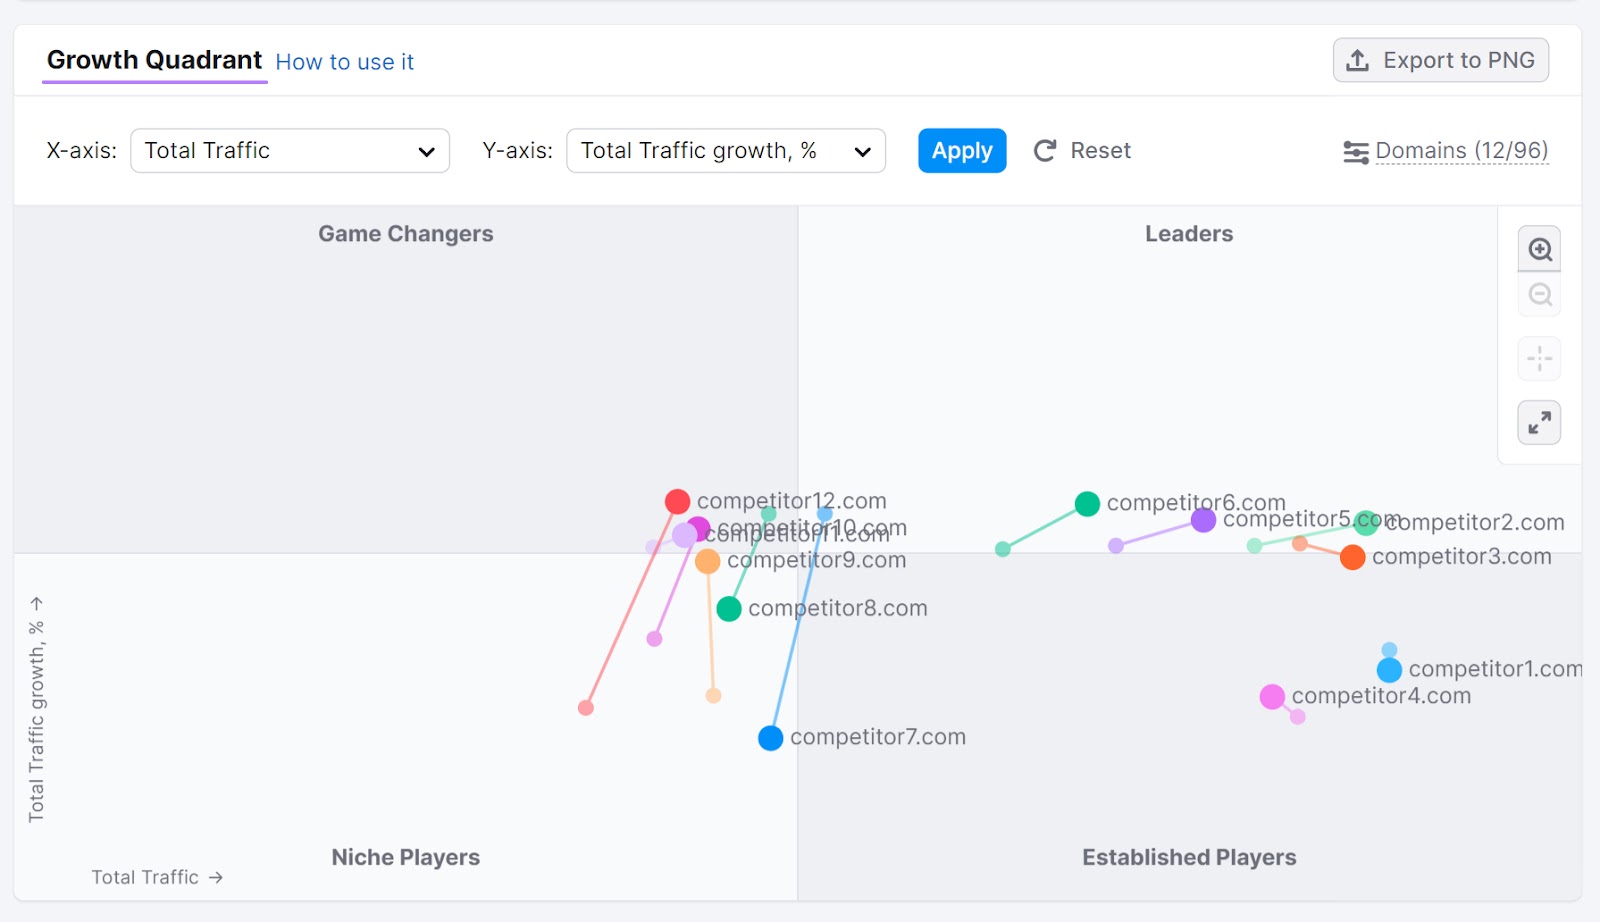Open fullscreen view with the expand icon

(1539, 422)
